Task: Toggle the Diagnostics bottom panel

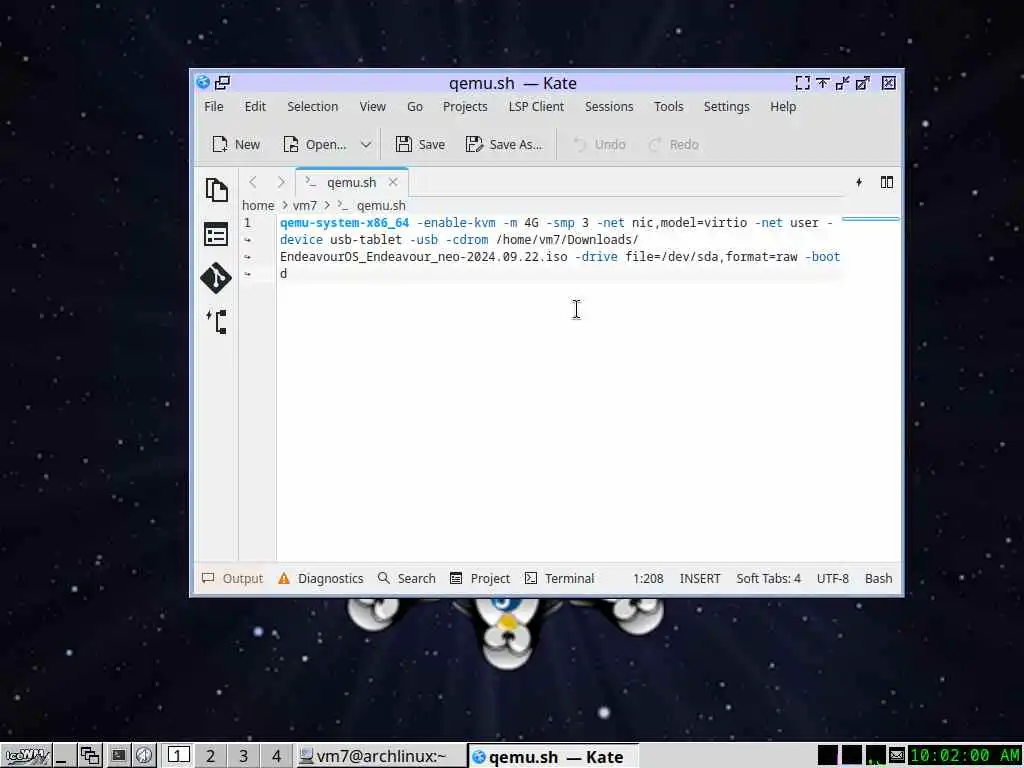Action: [x=321, y=579]
